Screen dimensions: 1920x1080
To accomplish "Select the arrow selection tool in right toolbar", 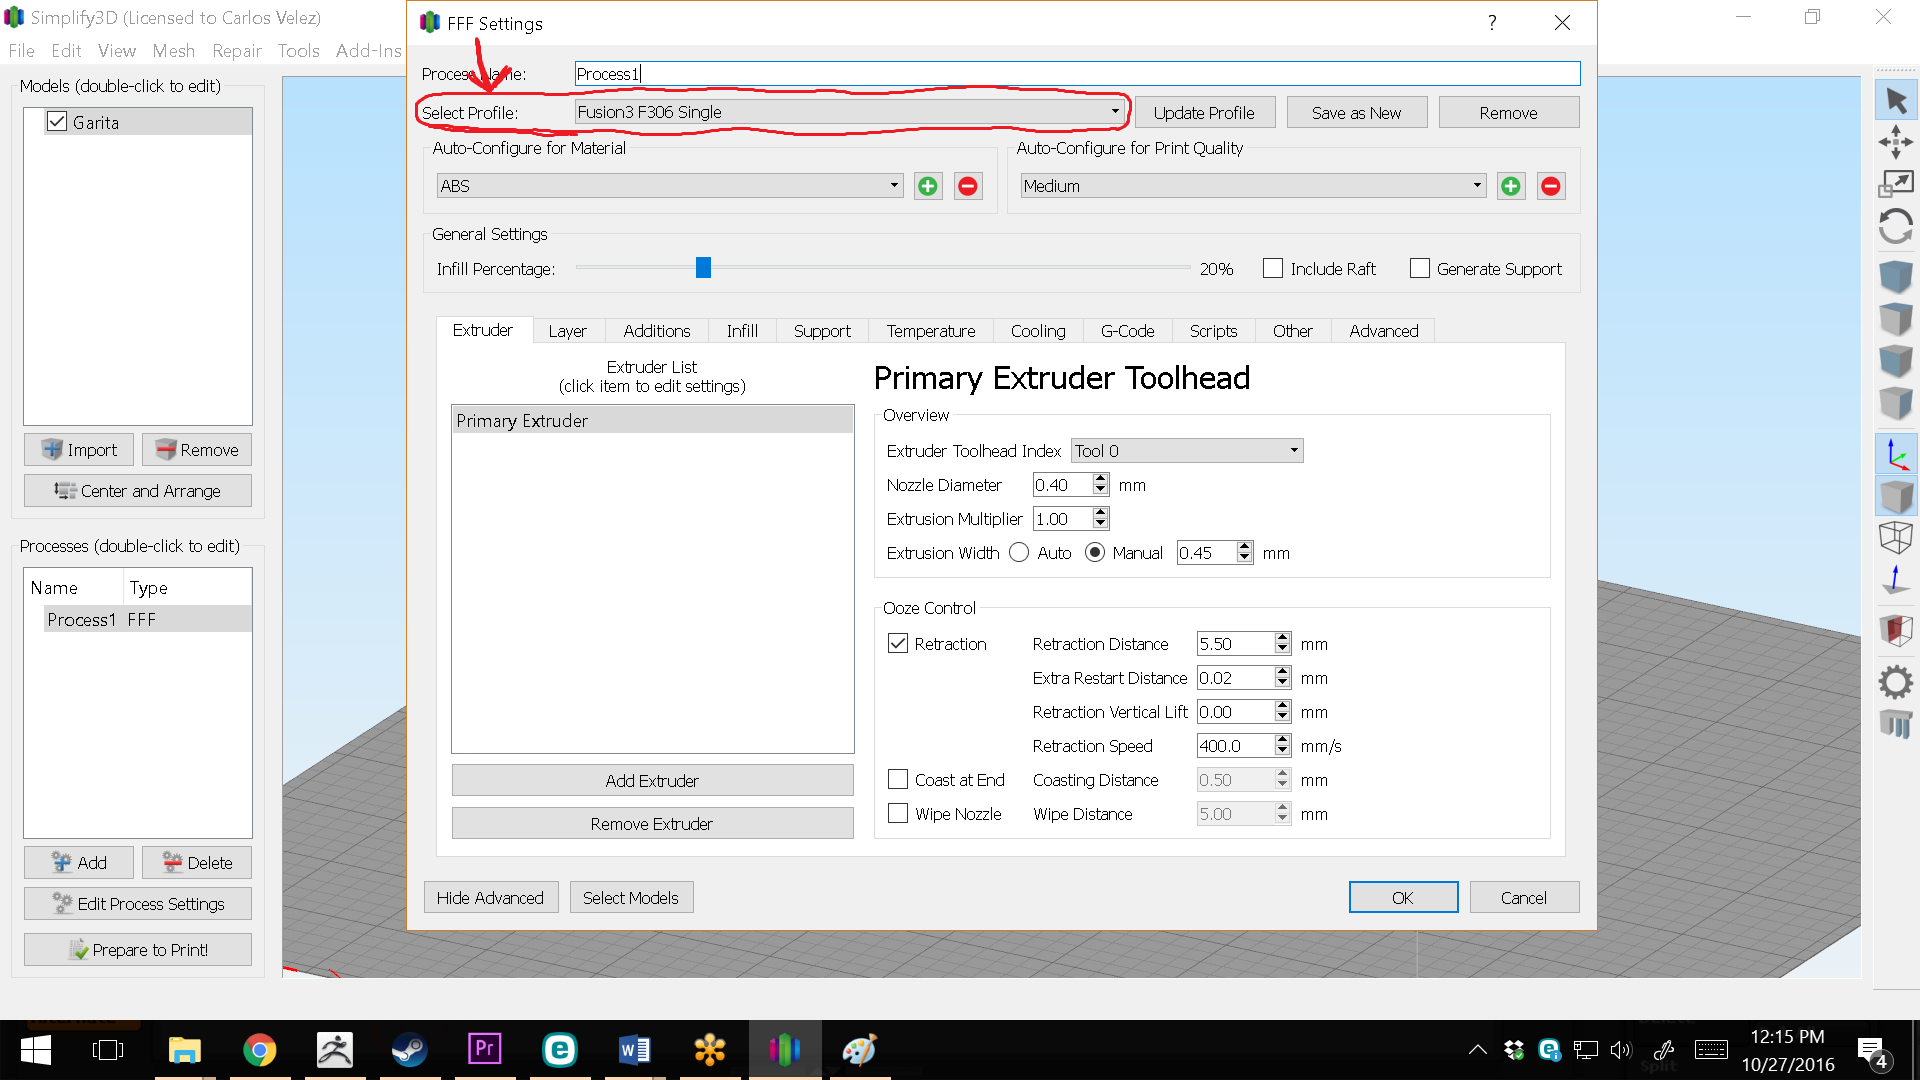I will pos(1896,100).
